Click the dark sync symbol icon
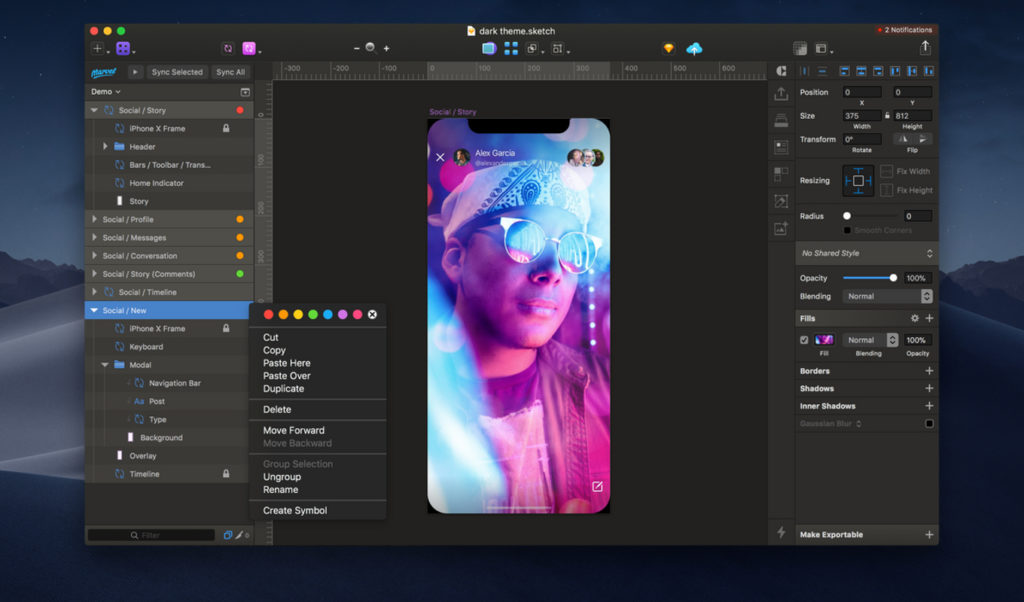Viewport: 1024px width, 602px height. (228, 48)
